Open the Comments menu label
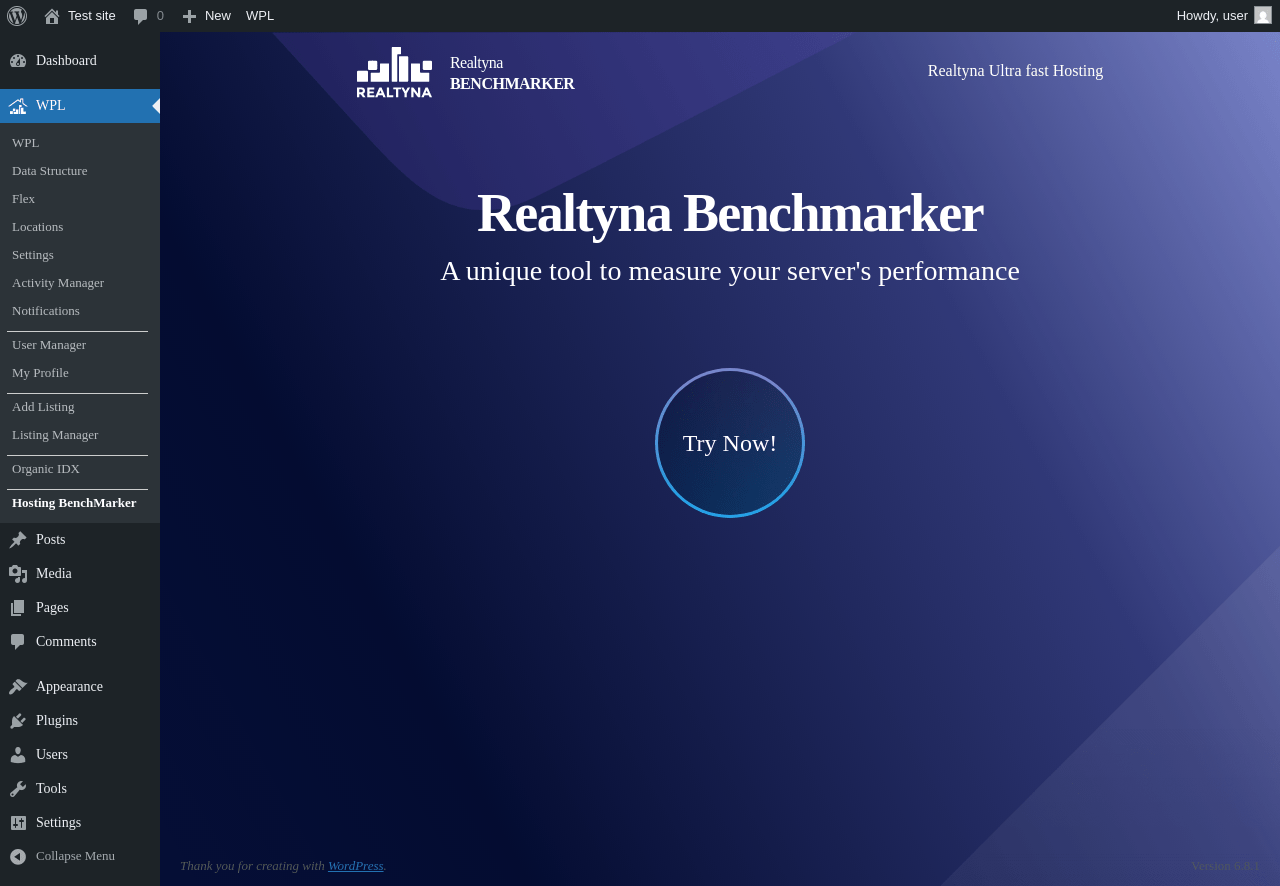The height and width of the screenshot is (886, 1280). point(66,642)
